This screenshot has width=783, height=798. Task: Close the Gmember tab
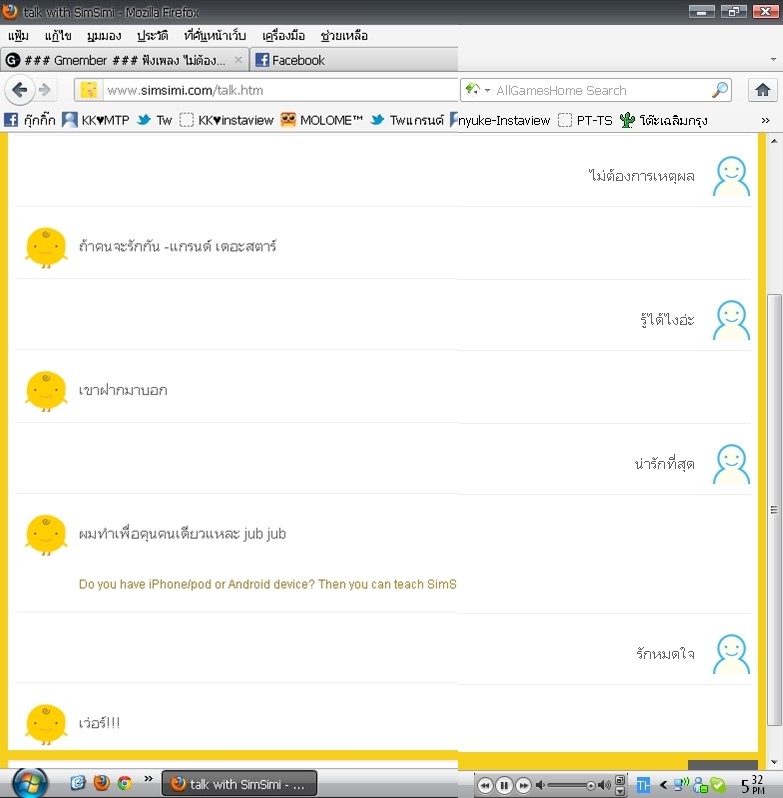(x=238, y=60)
